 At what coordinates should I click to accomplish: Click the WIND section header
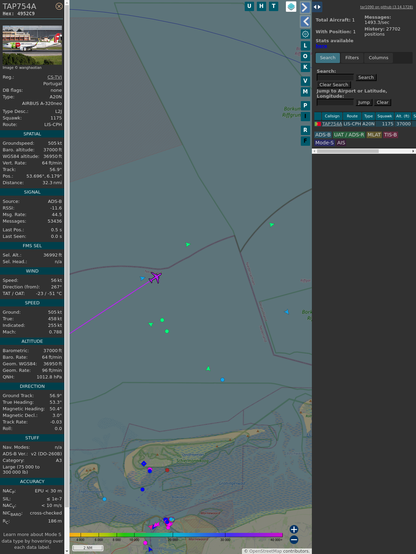tap(32, 271)
